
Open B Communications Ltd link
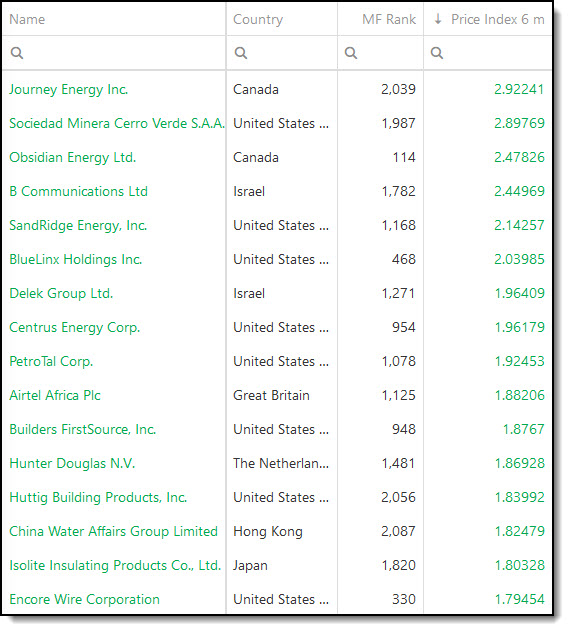tap(78, 191)
